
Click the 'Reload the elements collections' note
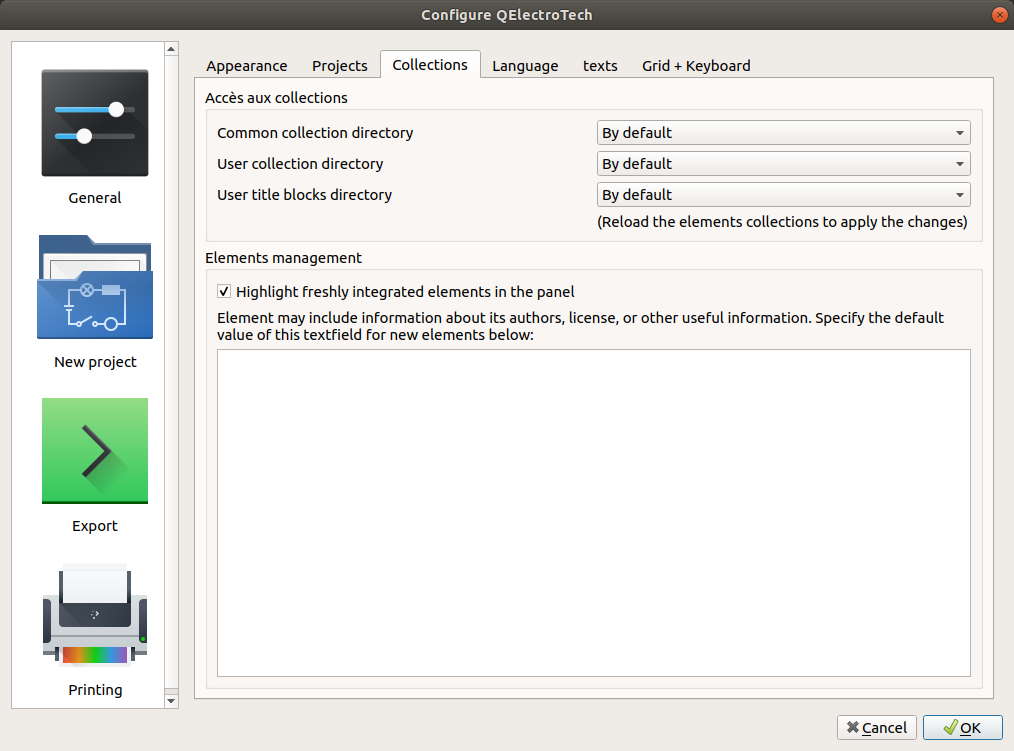click(x=782, y=222)
